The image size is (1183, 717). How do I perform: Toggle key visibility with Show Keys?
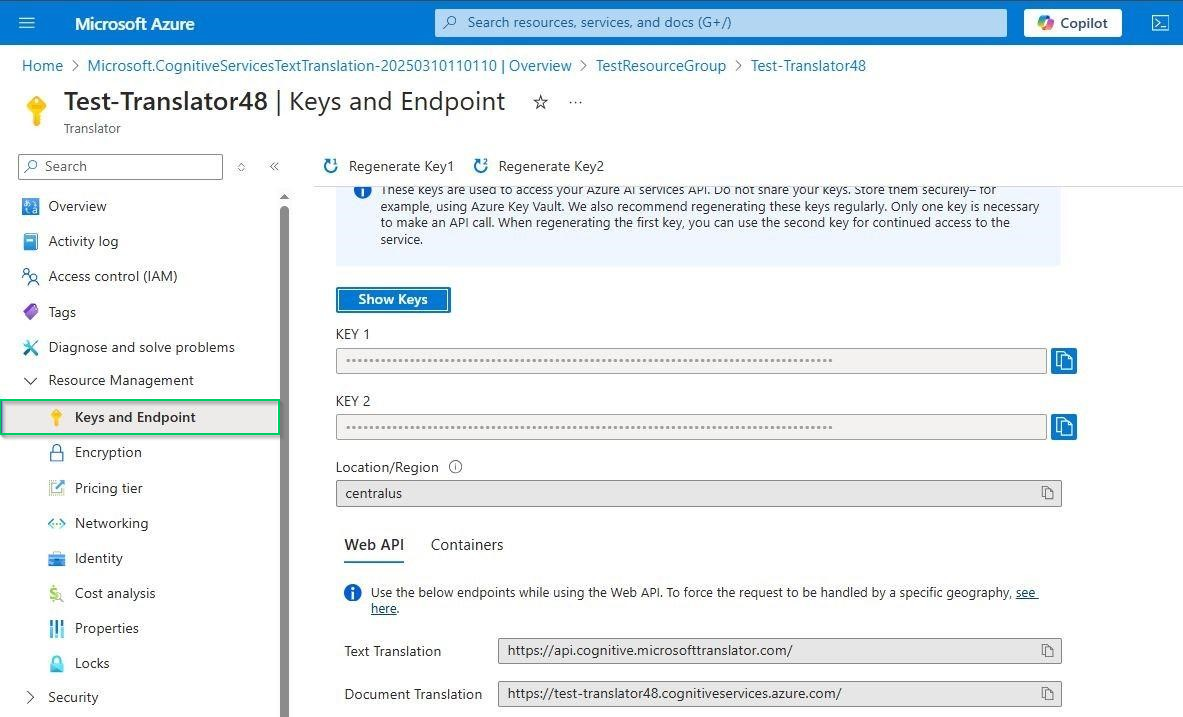[393, 300]
